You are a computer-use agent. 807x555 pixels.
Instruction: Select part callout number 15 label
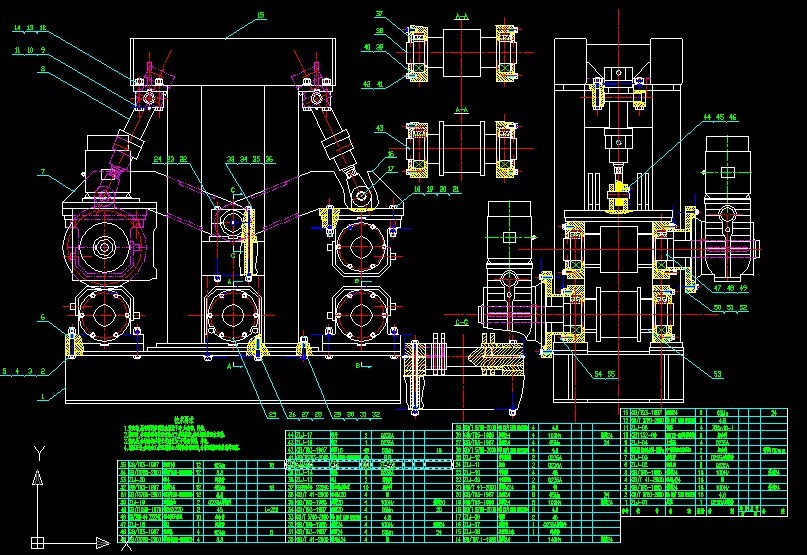[x=261, y=15]
